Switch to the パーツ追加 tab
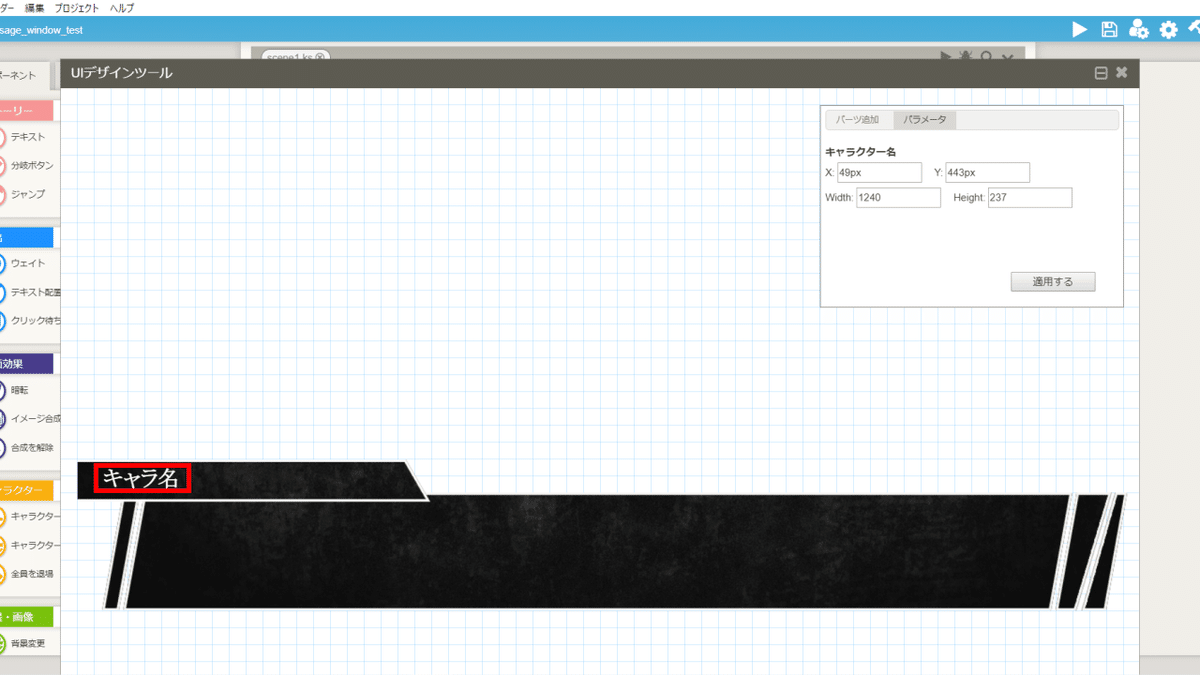 click(858, 120)
